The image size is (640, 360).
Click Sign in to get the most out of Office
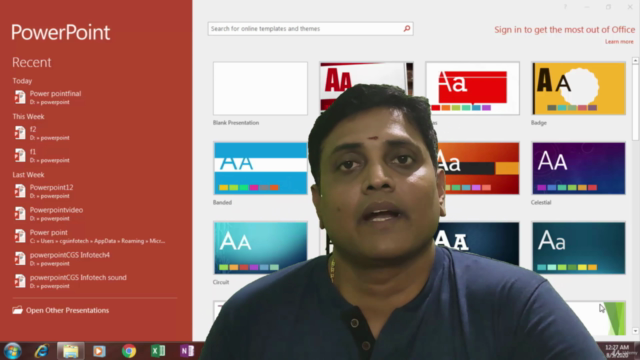click(564, 30)
